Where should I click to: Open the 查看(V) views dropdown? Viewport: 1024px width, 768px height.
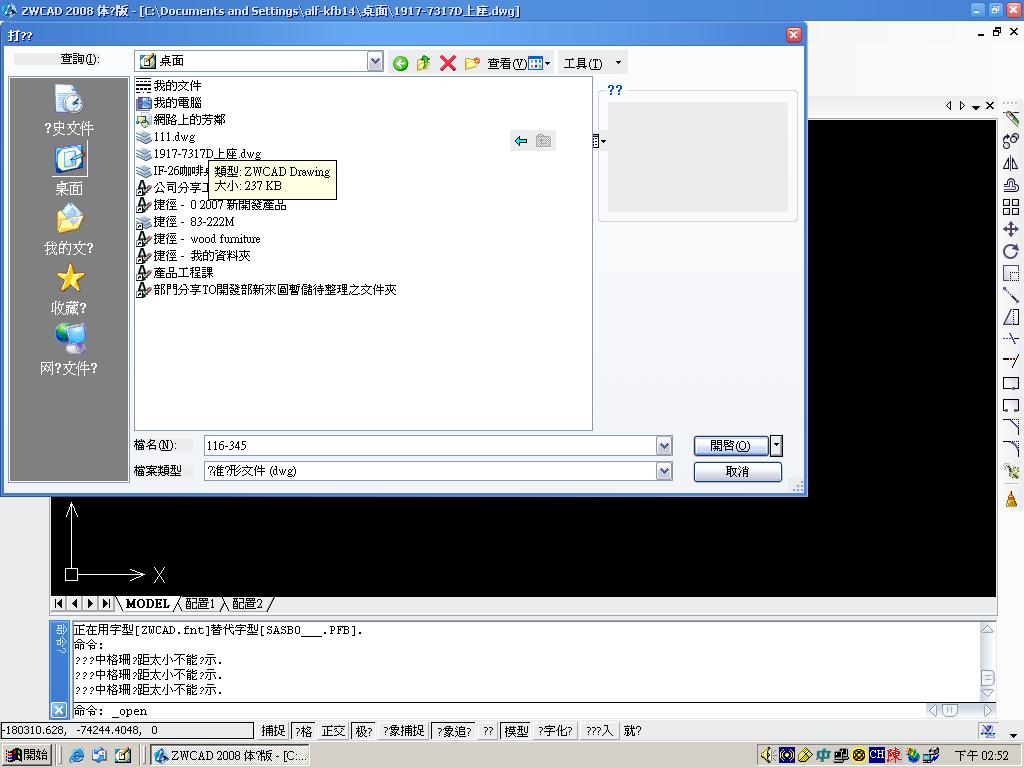[519, 63]
